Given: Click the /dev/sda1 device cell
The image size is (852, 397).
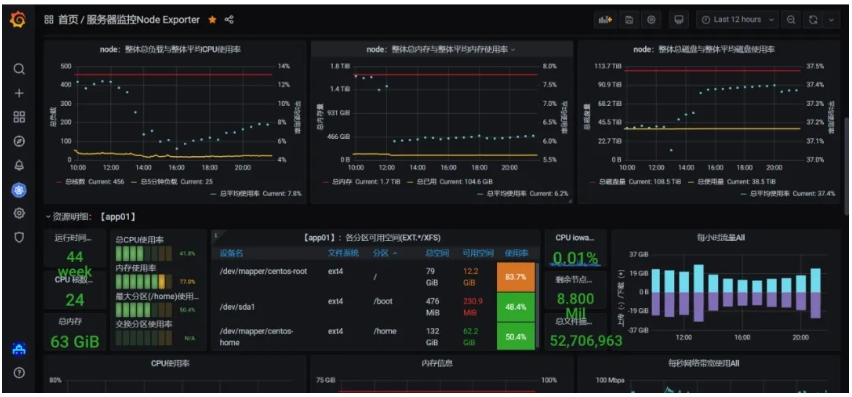Looking at the screenshot, I should (x=237, y=307).
